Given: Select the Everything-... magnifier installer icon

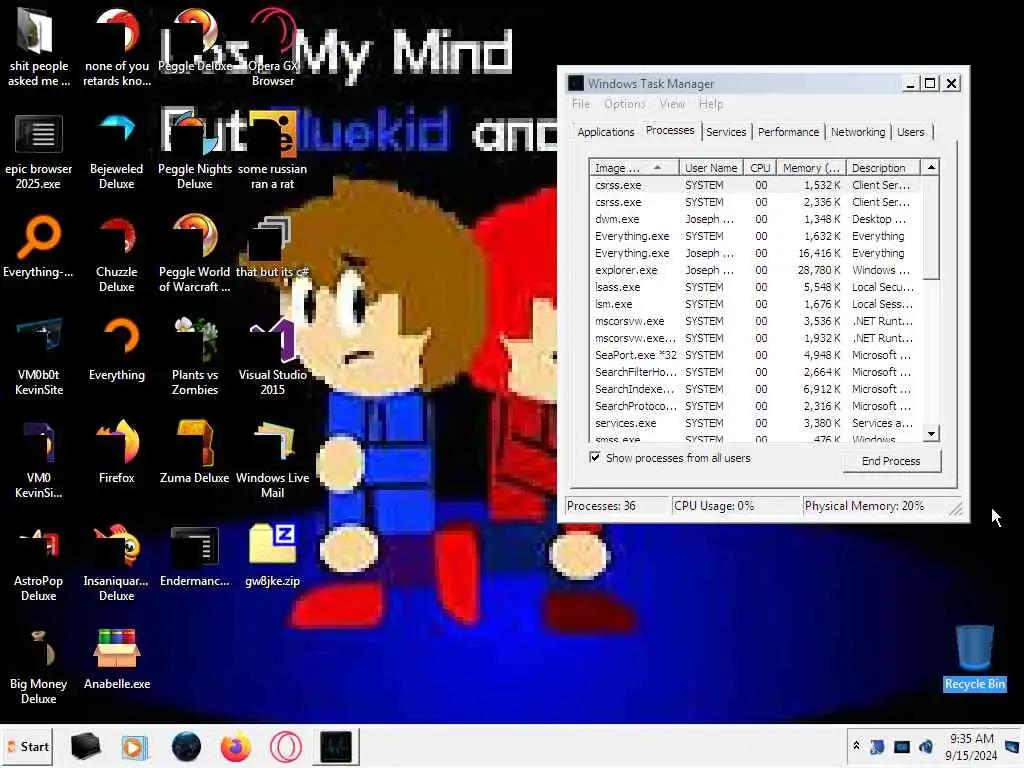Looking at the screenshot, I should 39,246.
